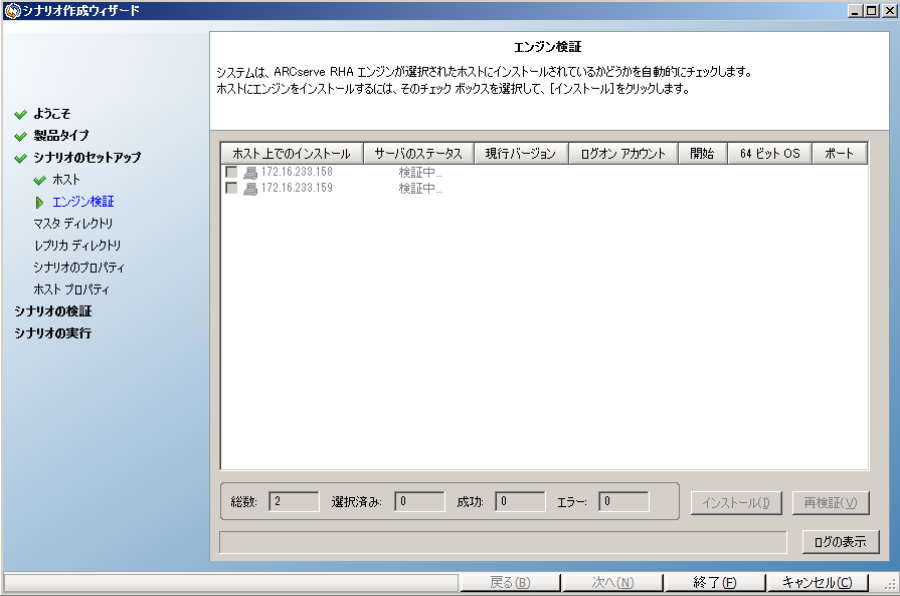This screenshot has width=900, height=596.
Task: Click the キャンセル(C) button
Action: tap(817, 582)
